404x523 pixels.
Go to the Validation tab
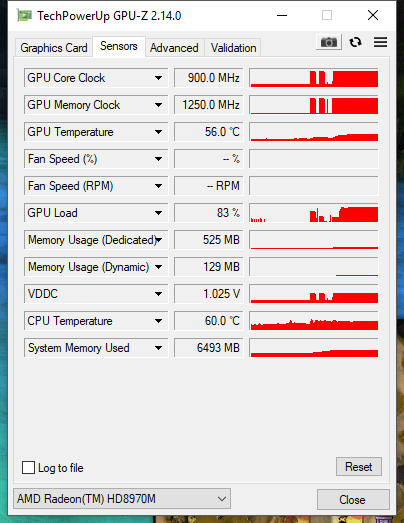point(234,48)
